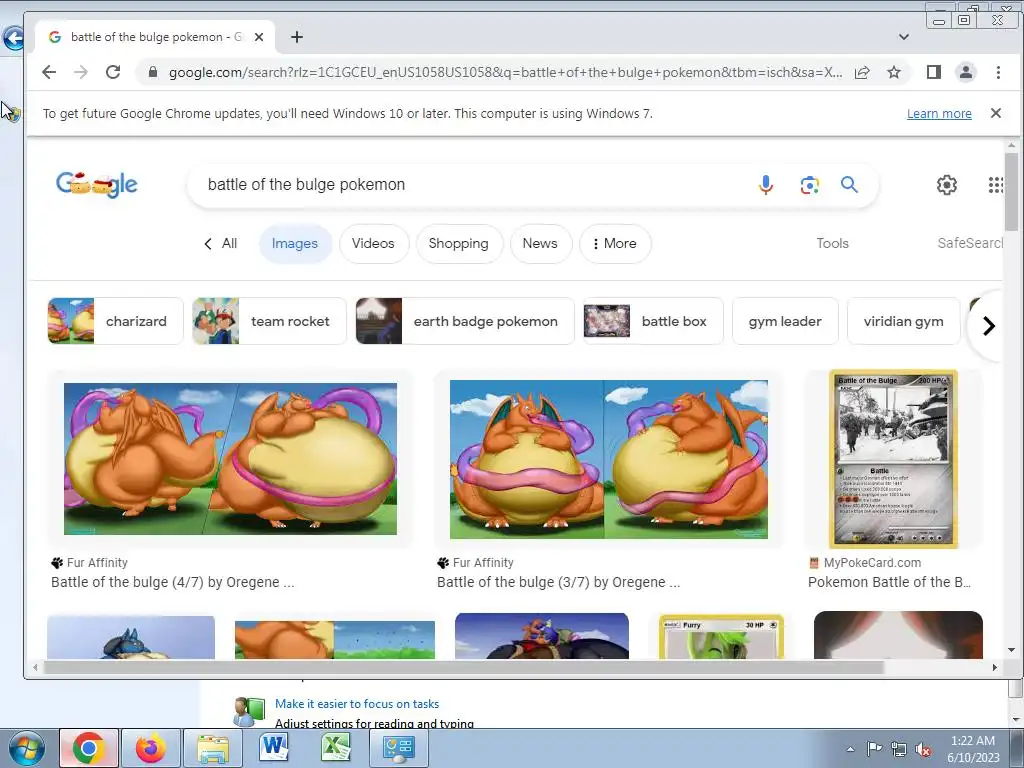Submit search with magnifying glass icon
1024x768 pixels.
[x=849, y=185]
